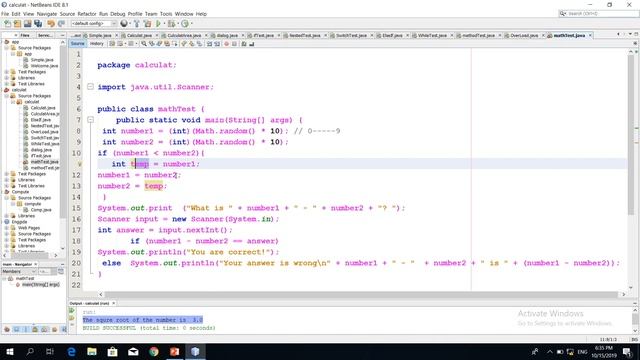Viewport: 640px width, 360px height.
Task: Click the editor horizontal scrollbar
Action: [362, 294]
